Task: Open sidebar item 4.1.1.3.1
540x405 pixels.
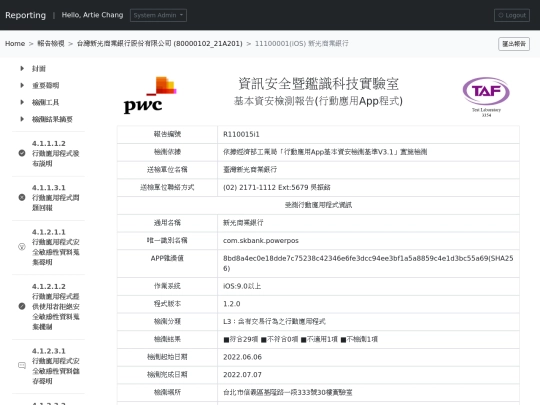Action: coord(55,198)
